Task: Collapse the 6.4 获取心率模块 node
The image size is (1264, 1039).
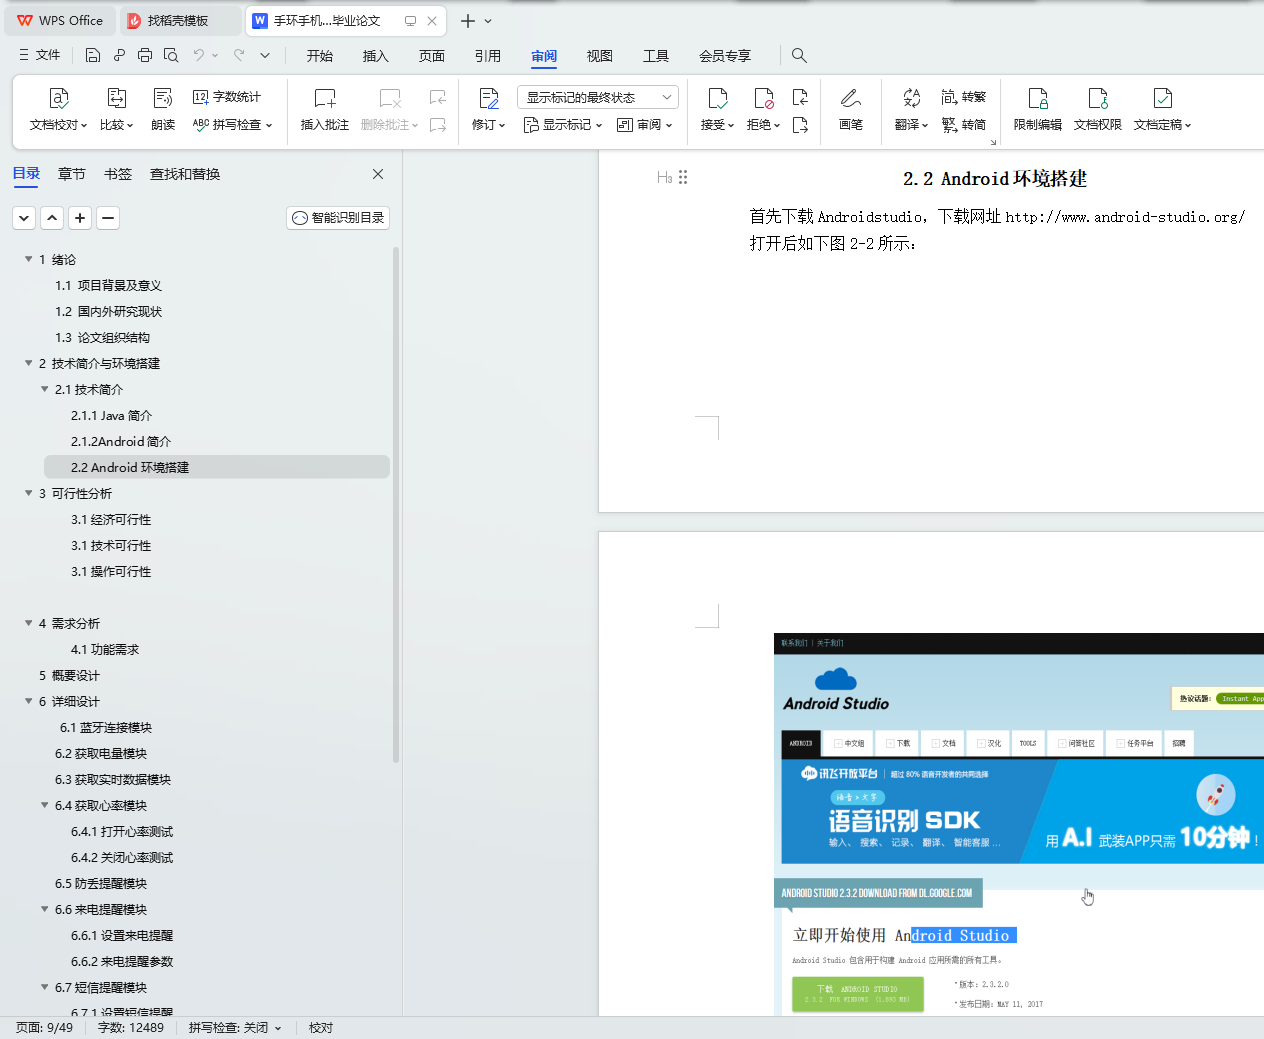Action: (x=45, y=805)
